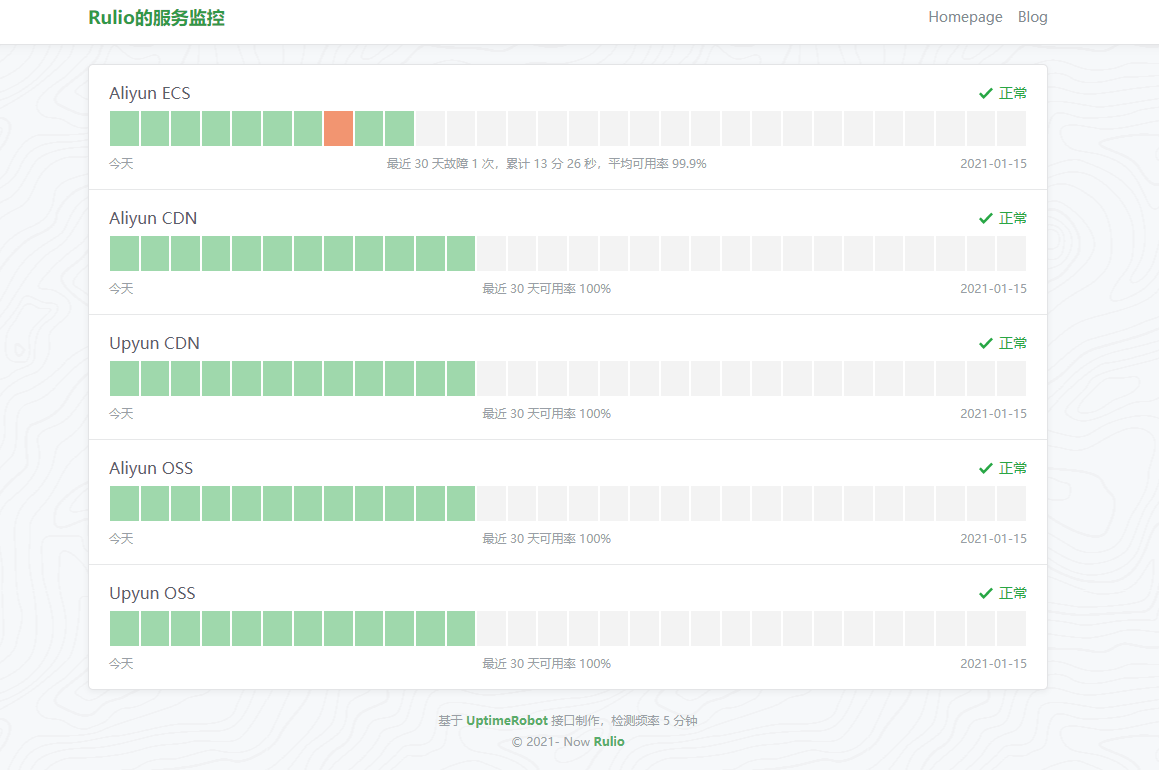The width and height of the screenshot is (1159, 770).
Task: Click the Rulio link in footer copyright
Action: (x=609, y=742)
